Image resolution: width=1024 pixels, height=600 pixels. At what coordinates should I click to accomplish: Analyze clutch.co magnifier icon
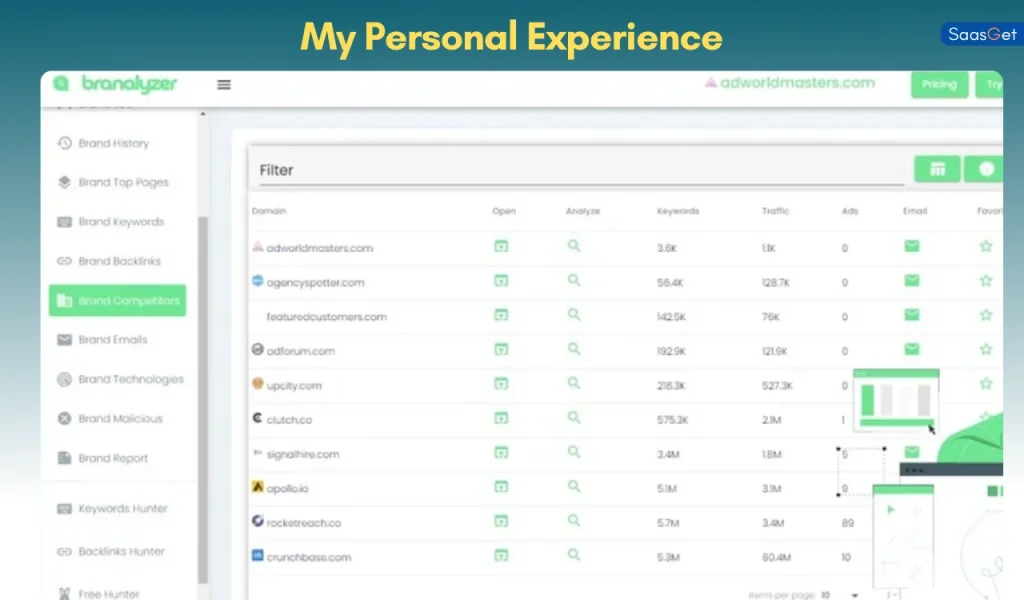574,417
